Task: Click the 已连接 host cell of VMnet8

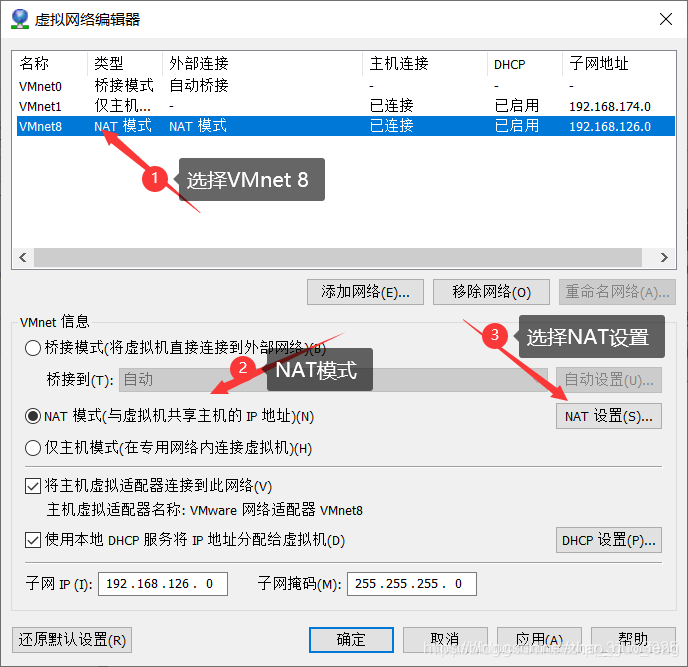Action: tap(391, 126)
